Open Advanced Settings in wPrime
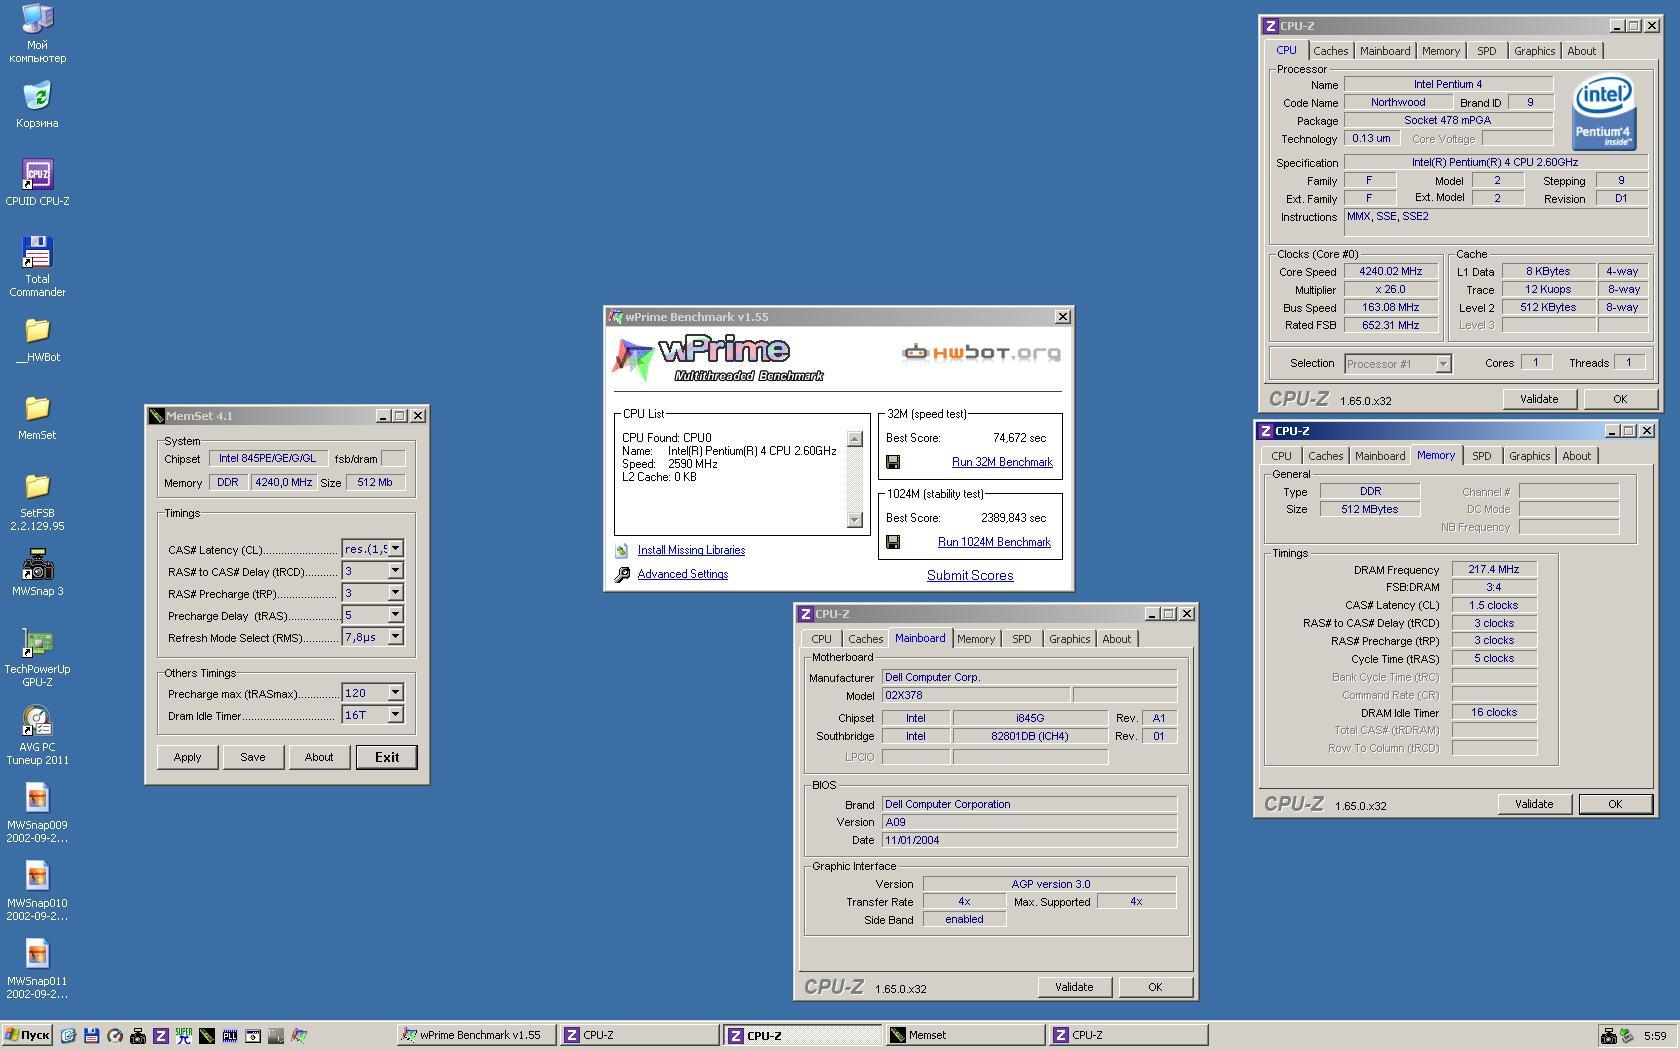This screenshot has height=1050, width=1680. pyautogui.click(x=682, y=574)
